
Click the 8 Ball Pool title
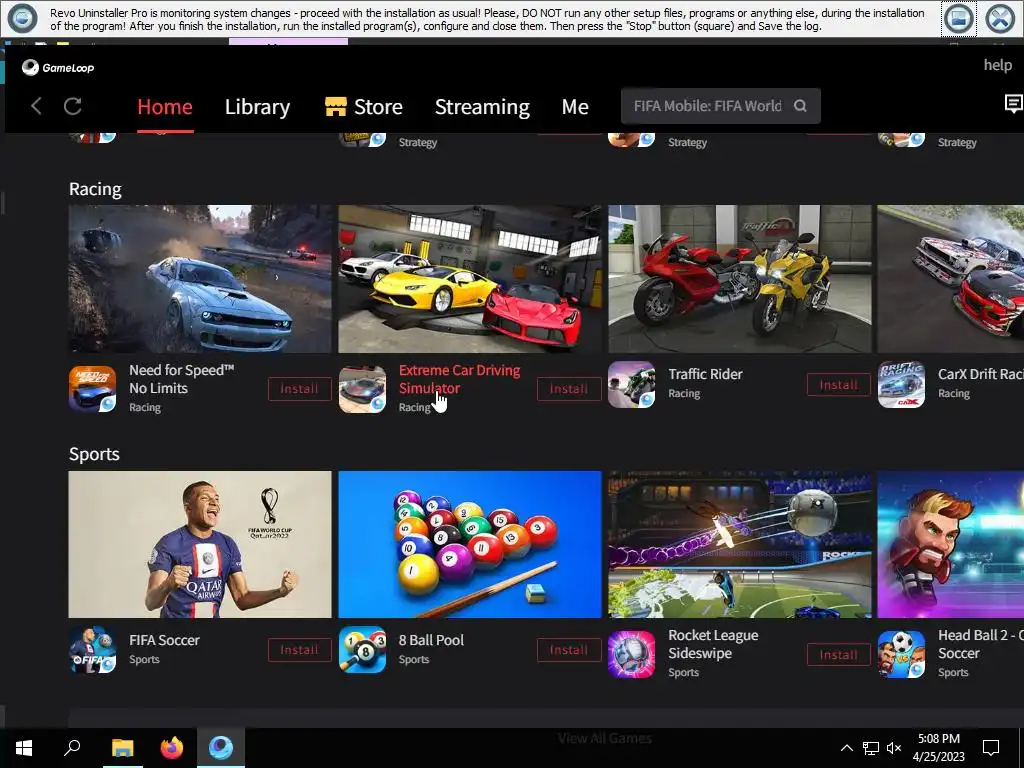click(431, 640)
